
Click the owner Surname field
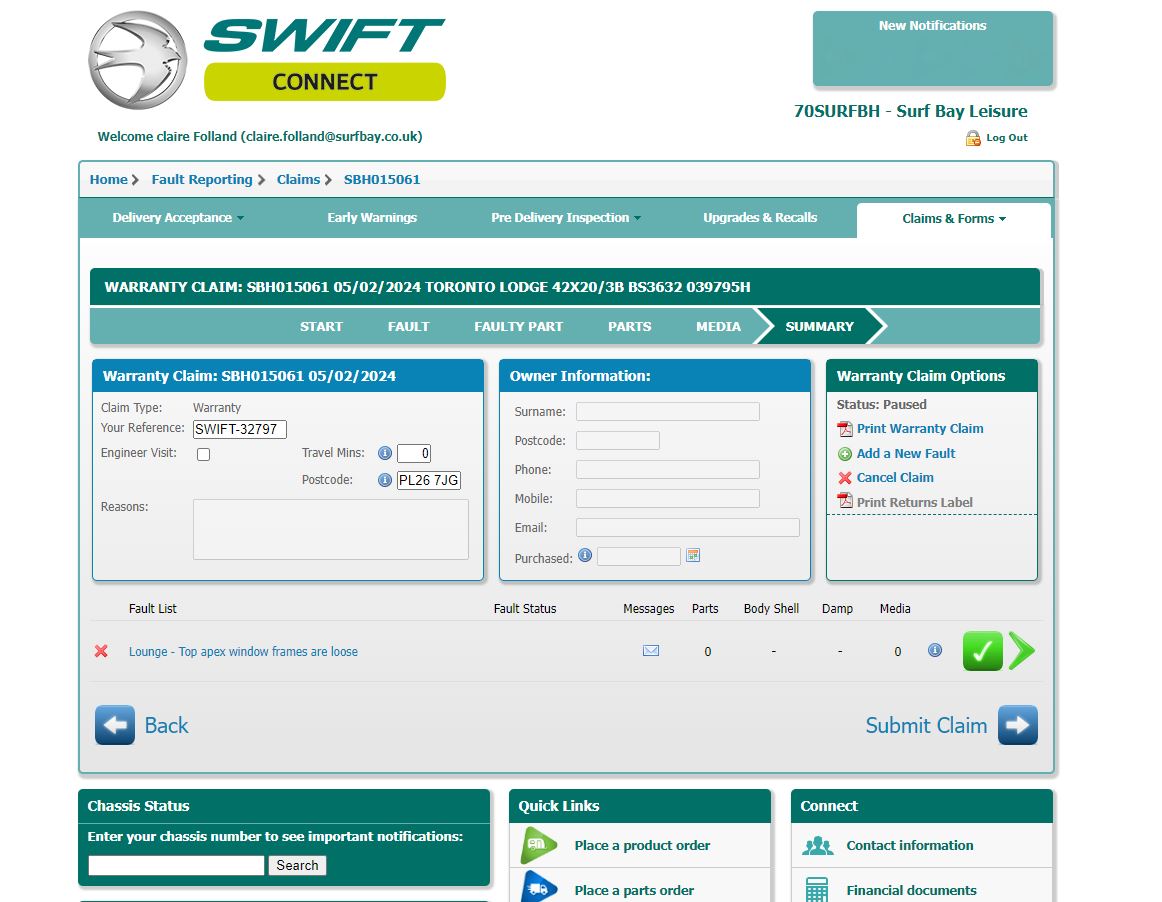[668, 411]
